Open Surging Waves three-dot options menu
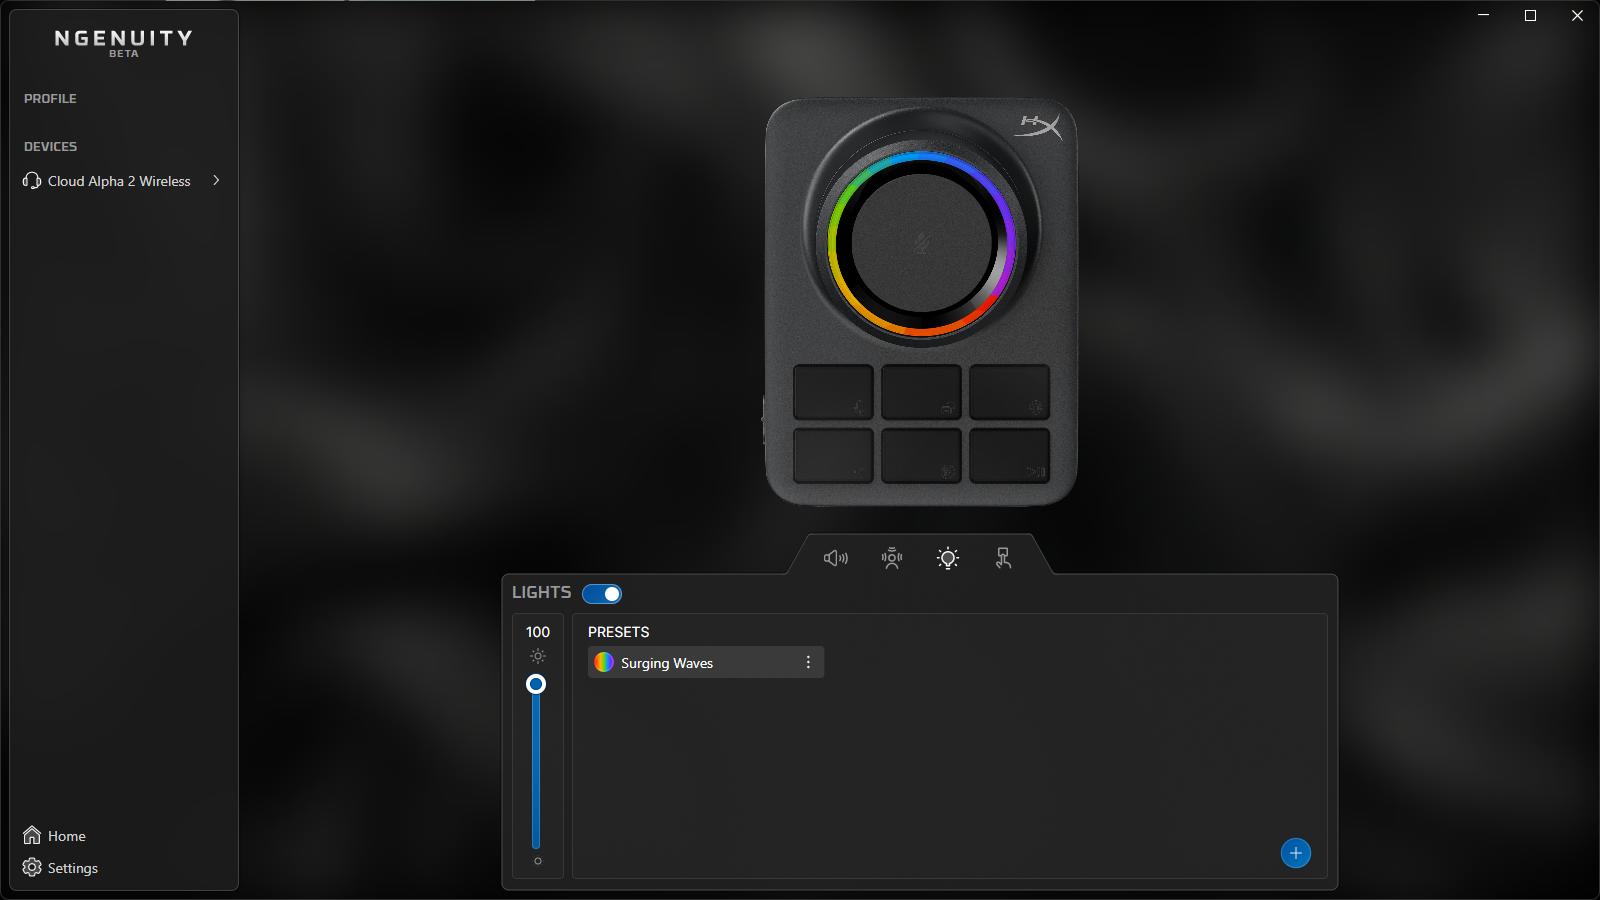 click(x=808, y=662)
